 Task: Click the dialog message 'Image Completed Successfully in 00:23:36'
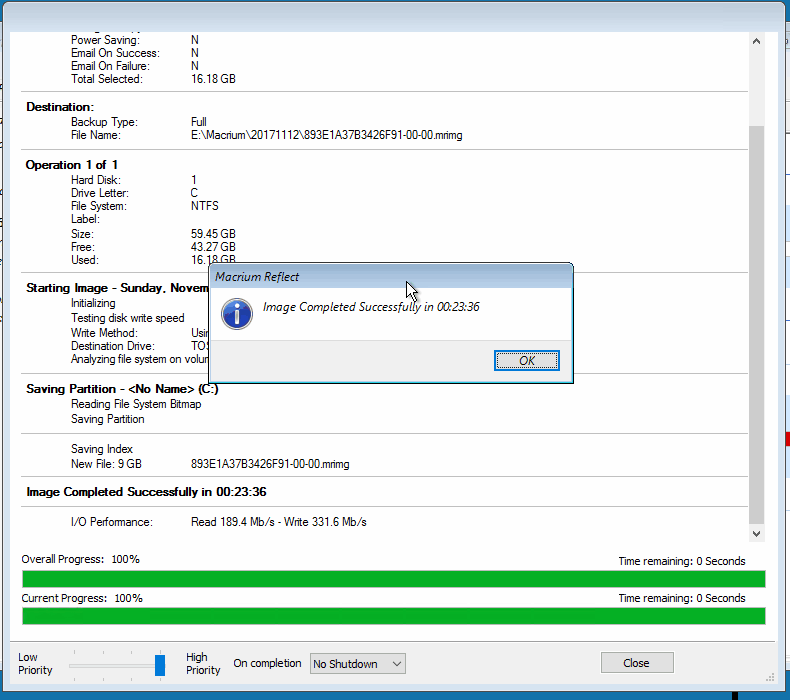coord(371,307)
